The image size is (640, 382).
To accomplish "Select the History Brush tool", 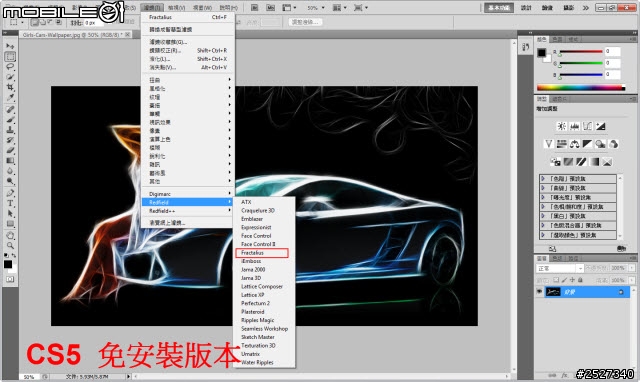I will 10,140.
